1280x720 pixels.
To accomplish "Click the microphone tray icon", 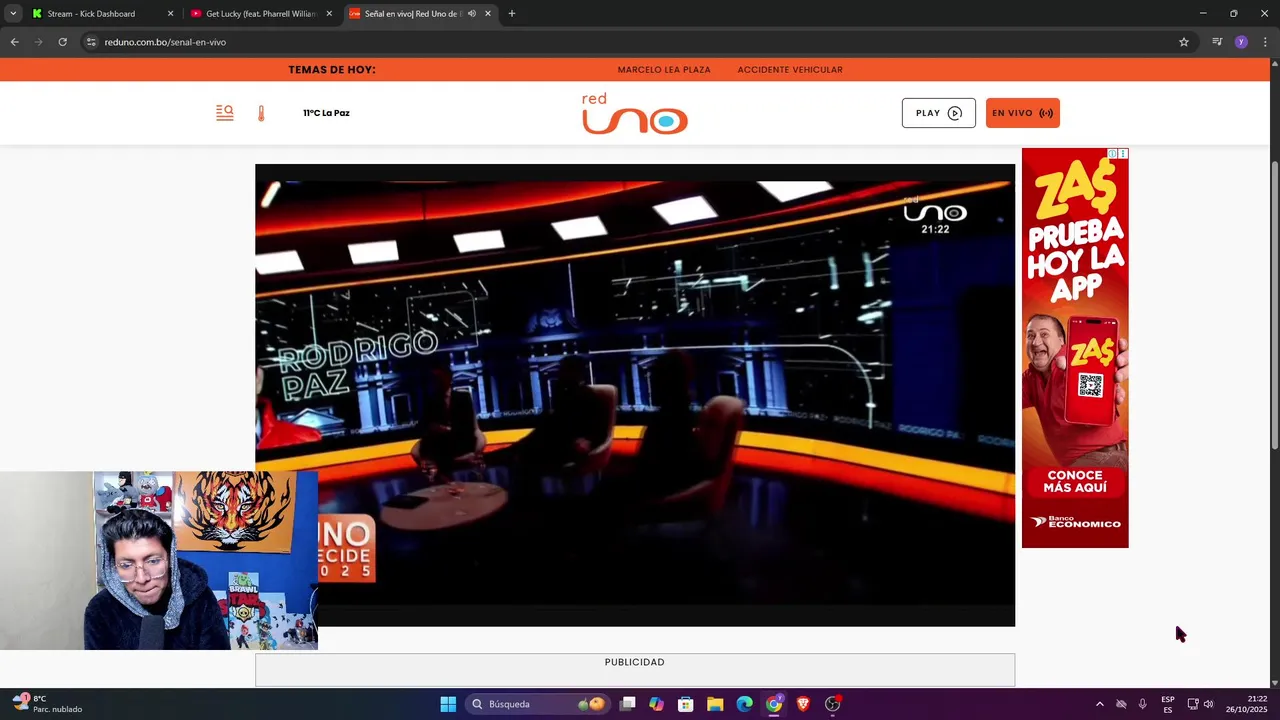I will pyautogui.click(x=1142, y=704).
